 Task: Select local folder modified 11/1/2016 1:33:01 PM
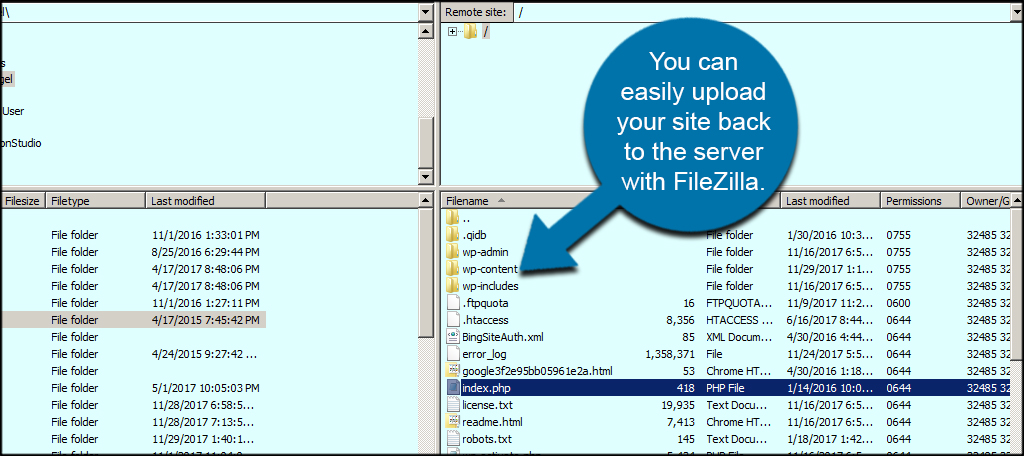[133, 235]
